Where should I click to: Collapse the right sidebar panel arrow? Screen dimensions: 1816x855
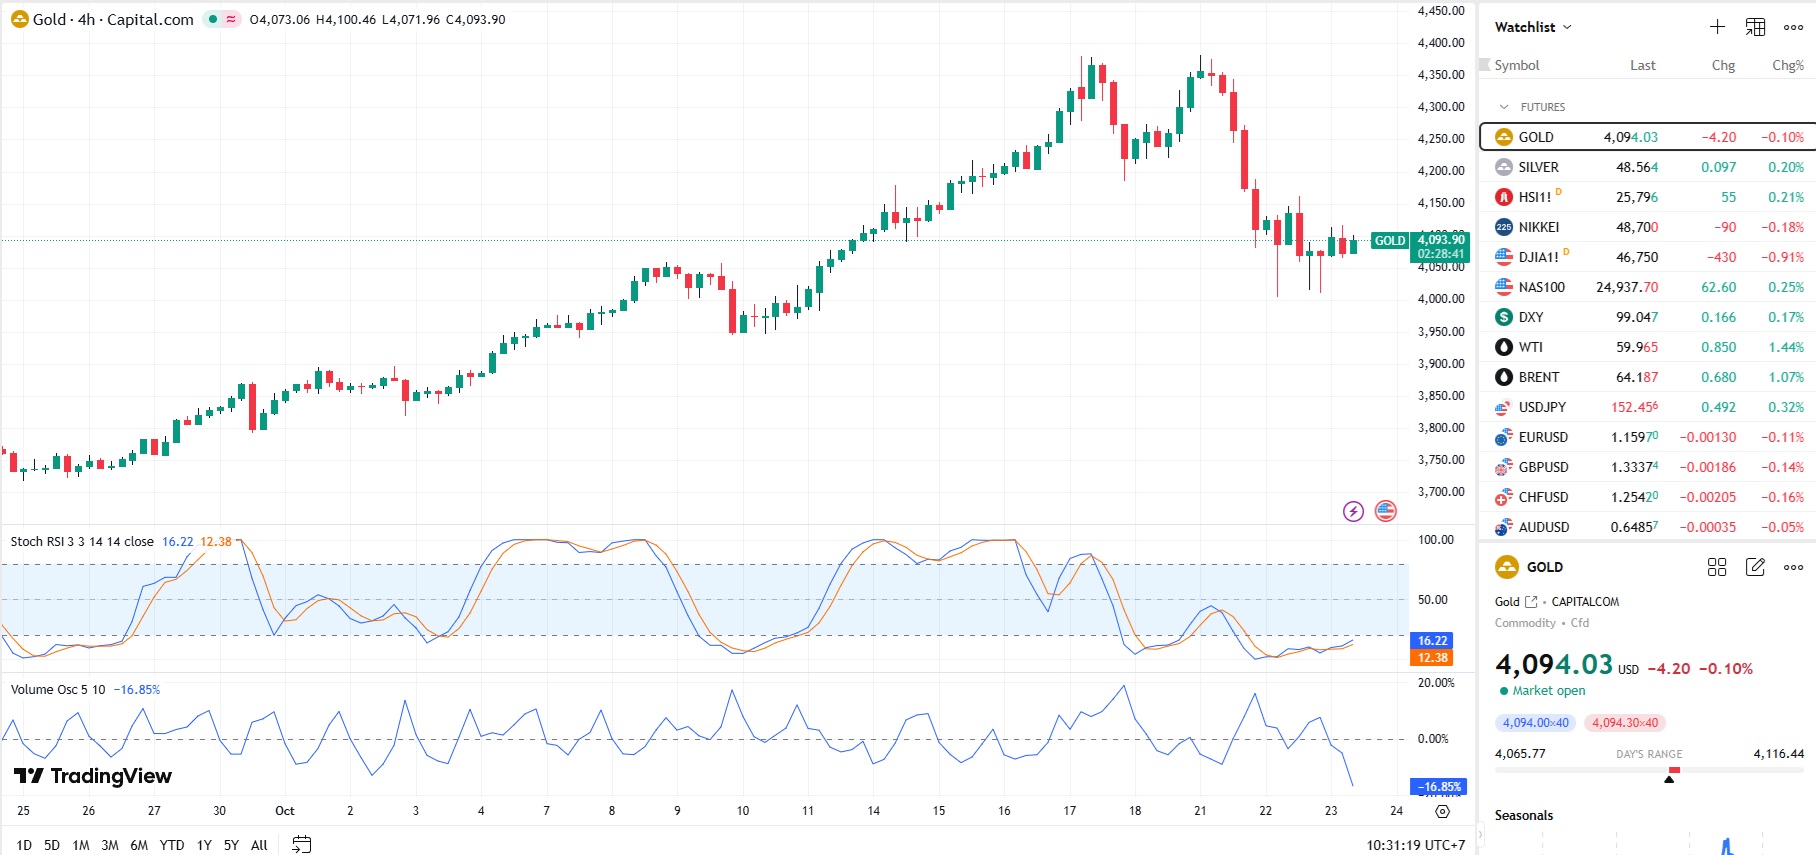pyautogui.click(x=1481, y=835)
